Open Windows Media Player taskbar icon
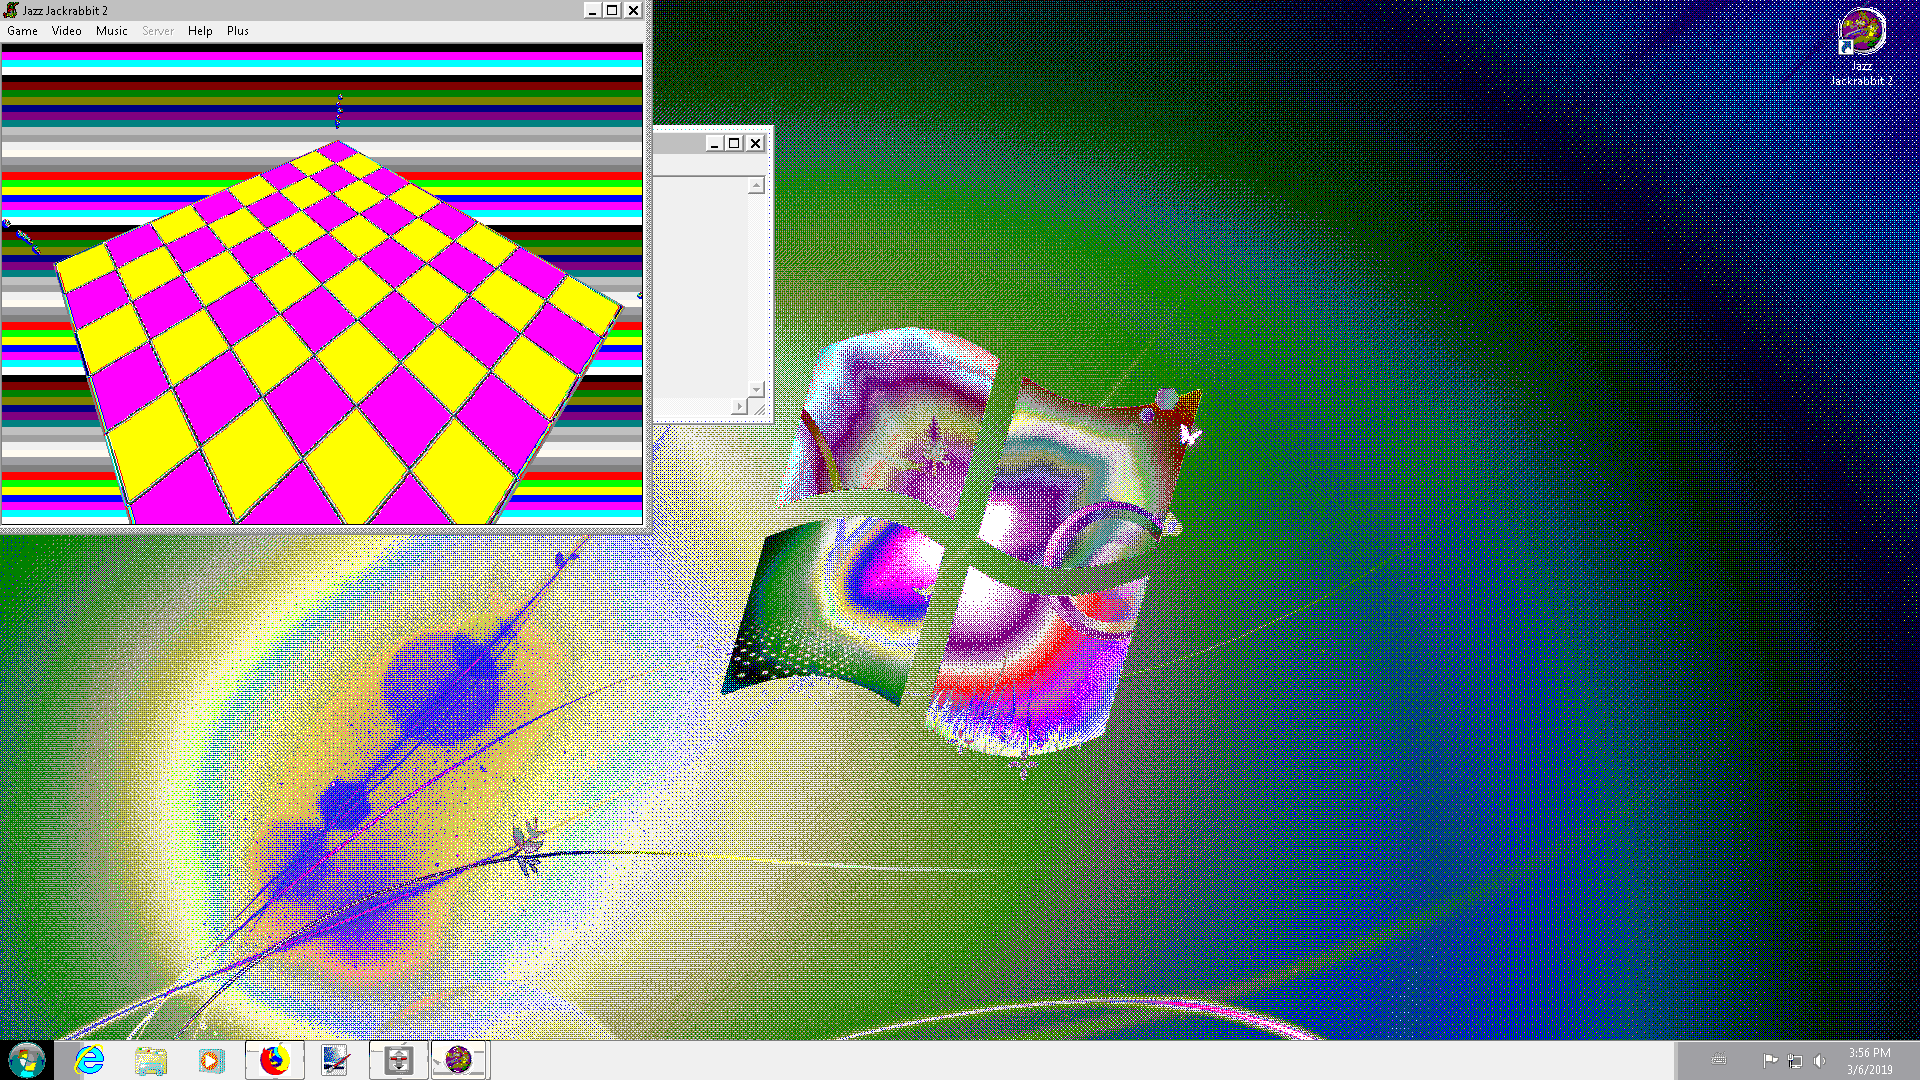 click(211, 1060)
